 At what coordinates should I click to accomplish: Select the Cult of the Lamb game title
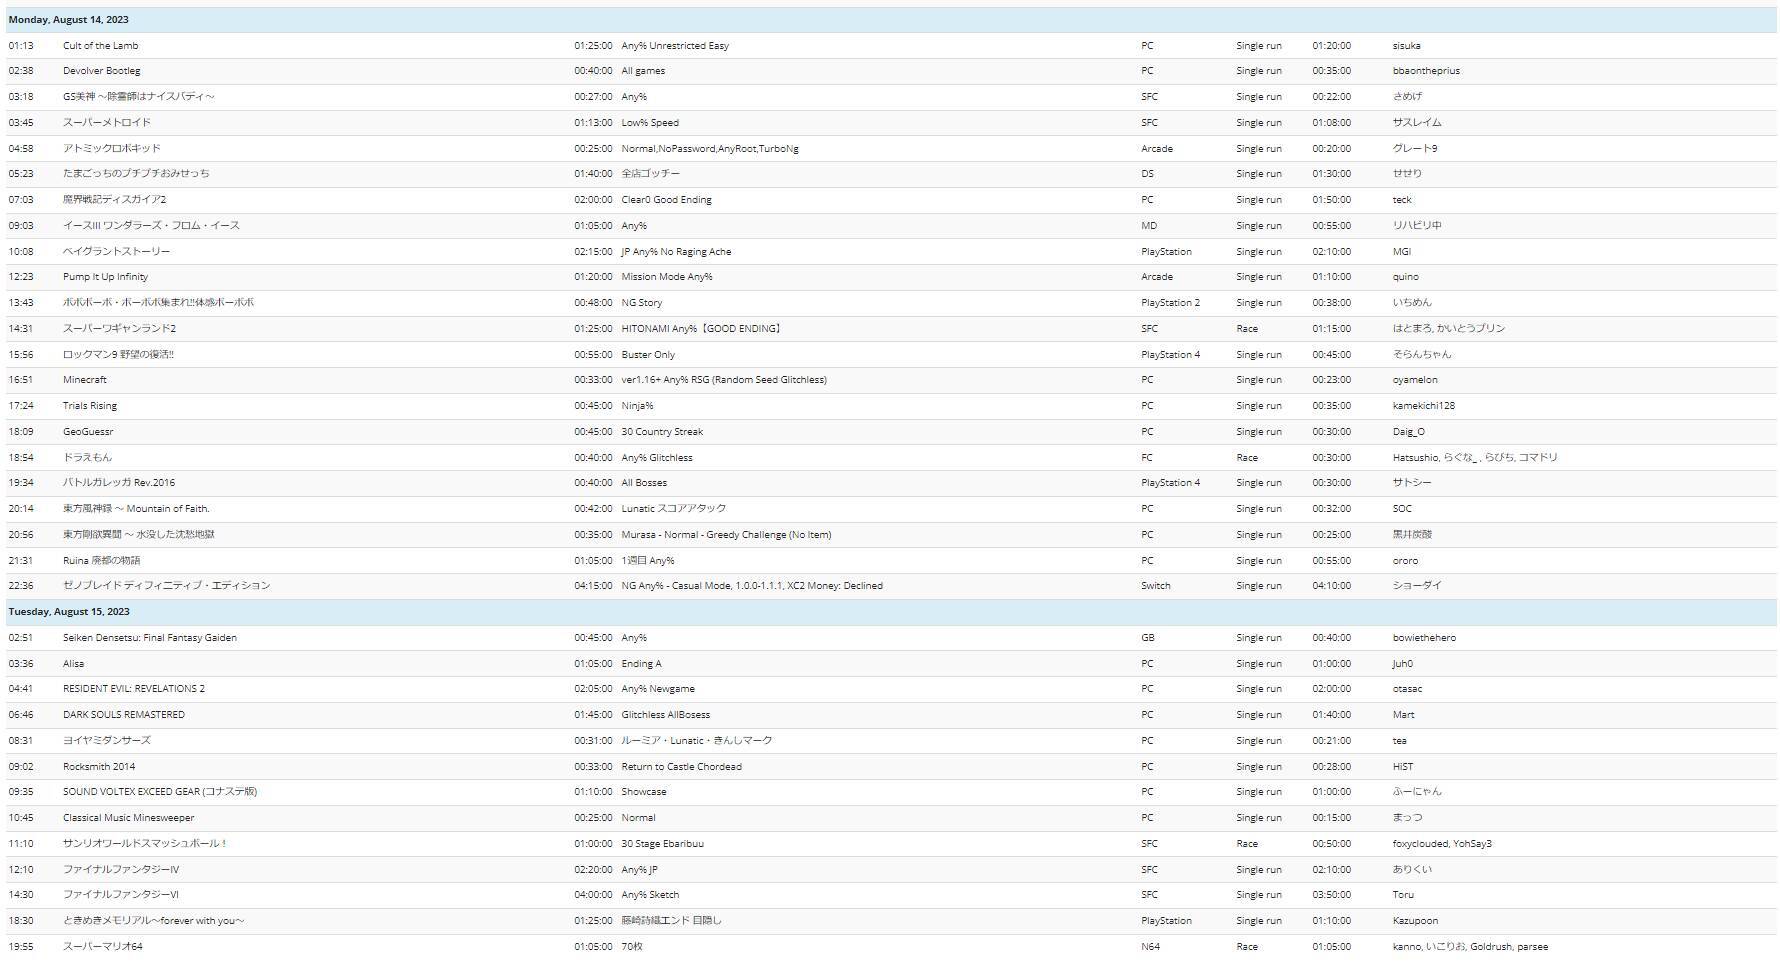point(100,46)
